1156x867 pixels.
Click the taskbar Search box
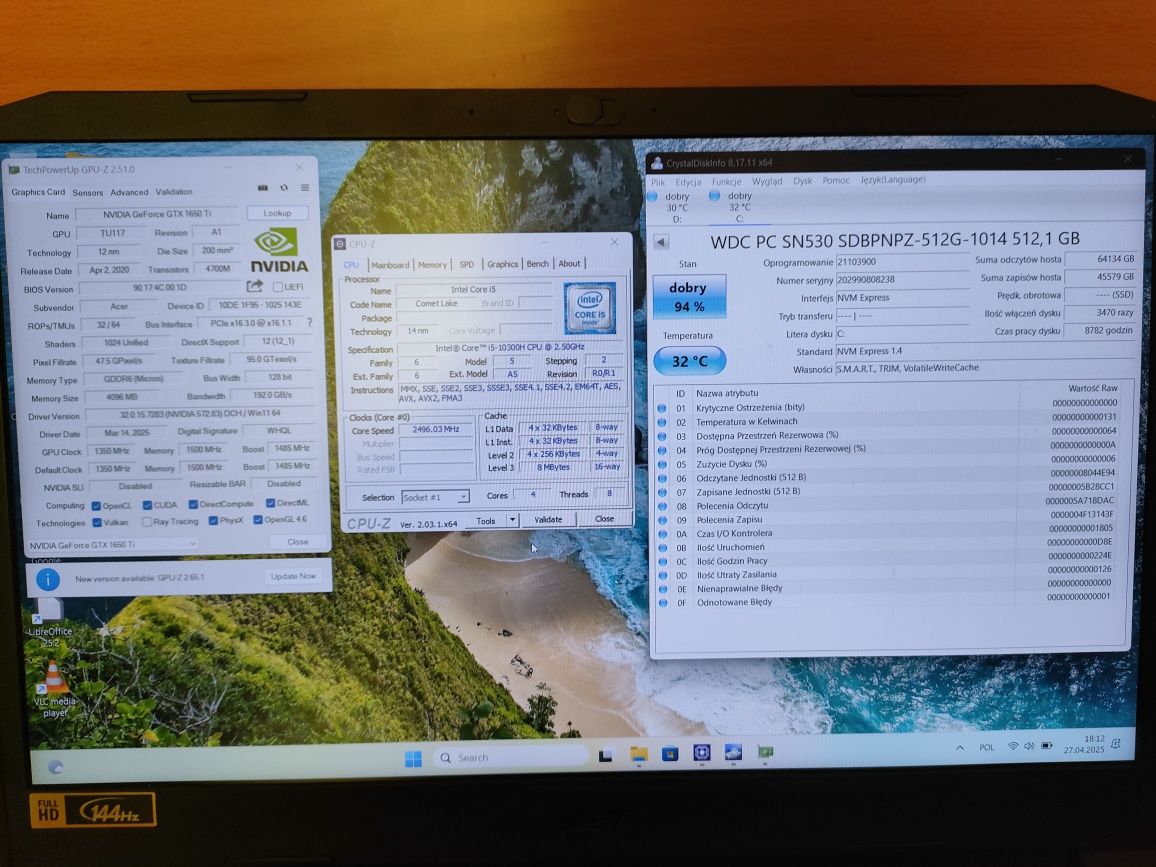pos(511,757)
